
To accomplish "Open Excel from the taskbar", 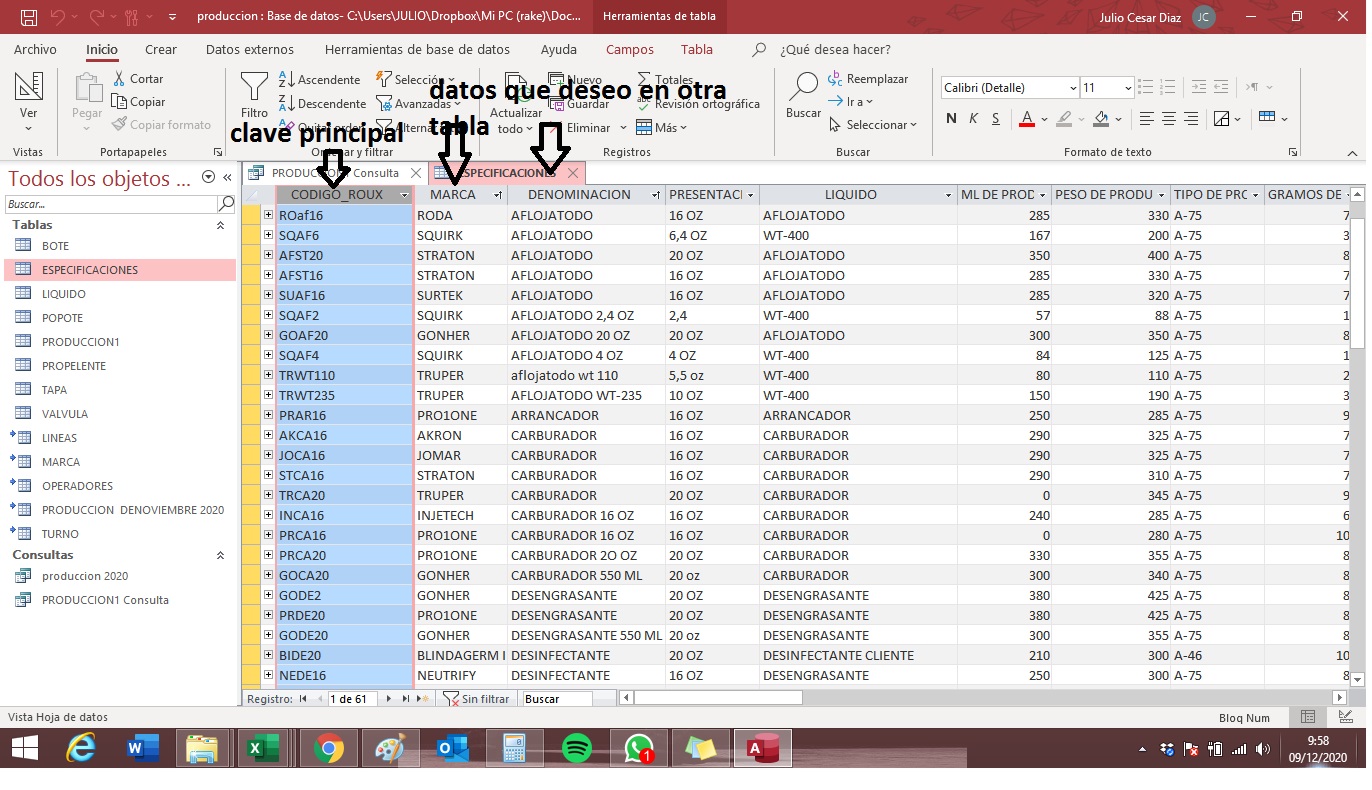I will (x=264, y=748).
